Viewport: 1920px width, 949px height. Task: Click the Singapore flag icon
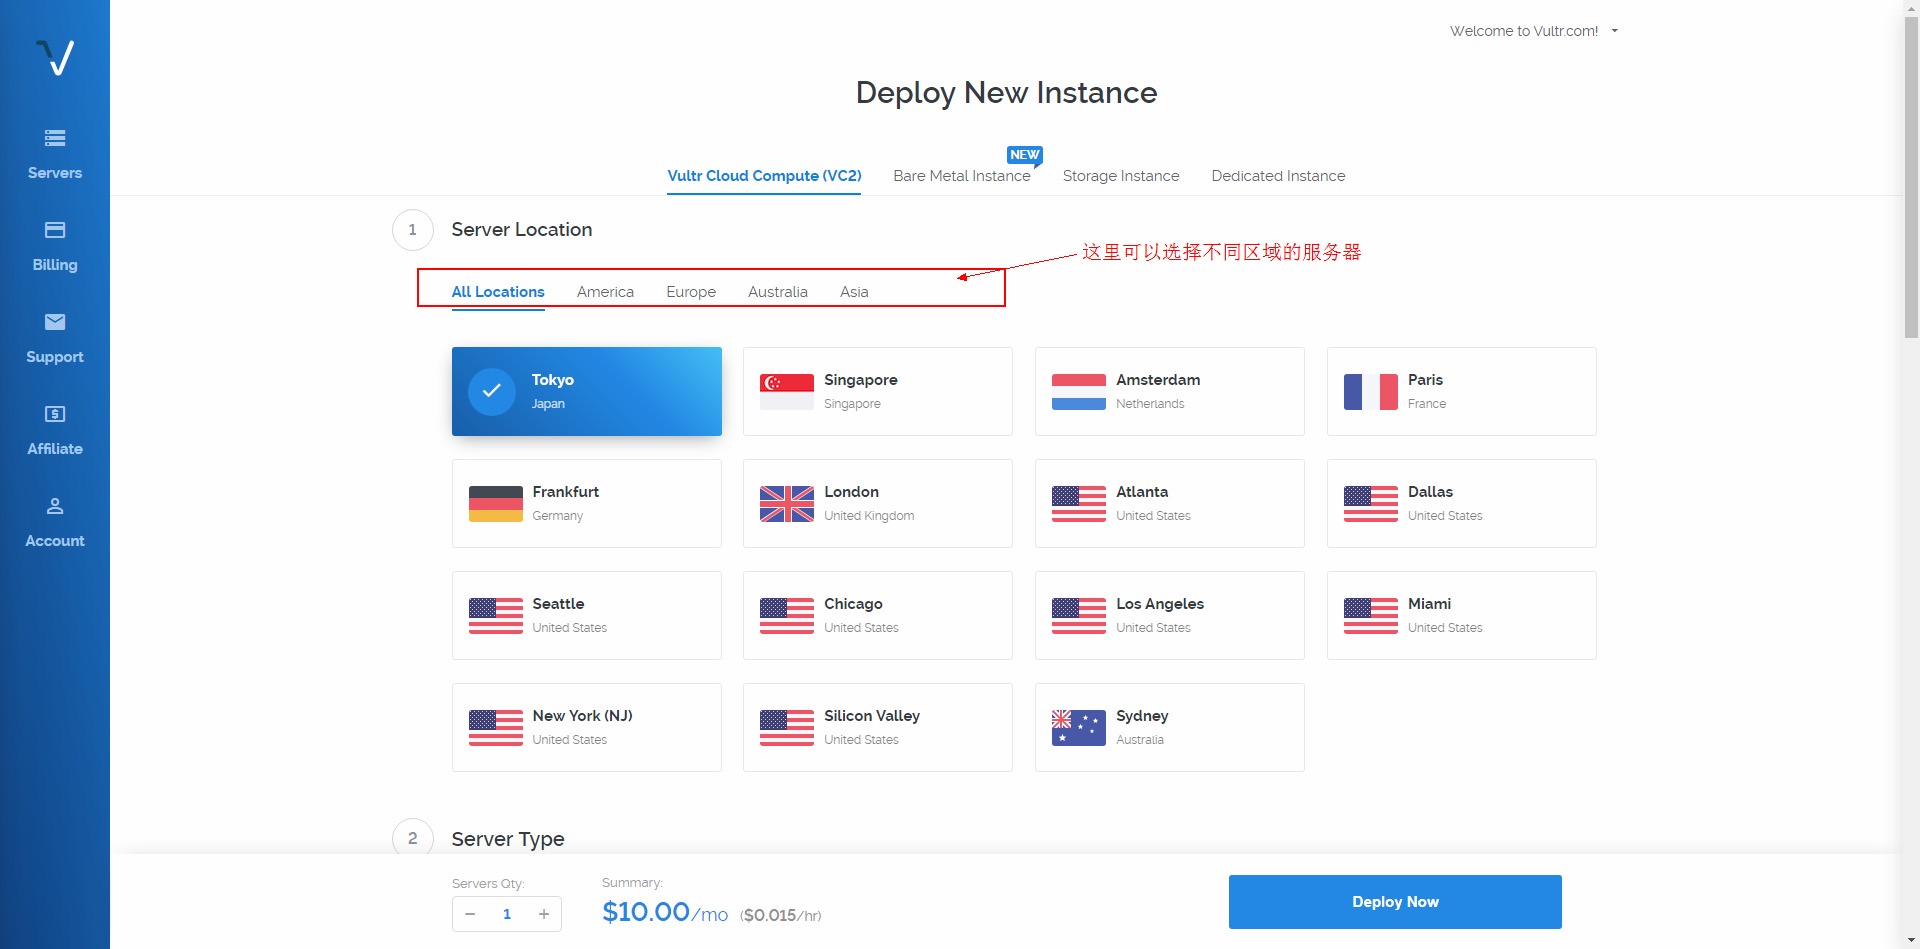click(786, 392)
